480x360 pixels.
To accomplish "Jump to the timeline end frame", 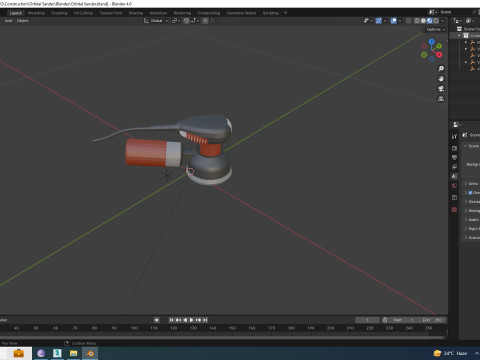I will pos(205,320).
